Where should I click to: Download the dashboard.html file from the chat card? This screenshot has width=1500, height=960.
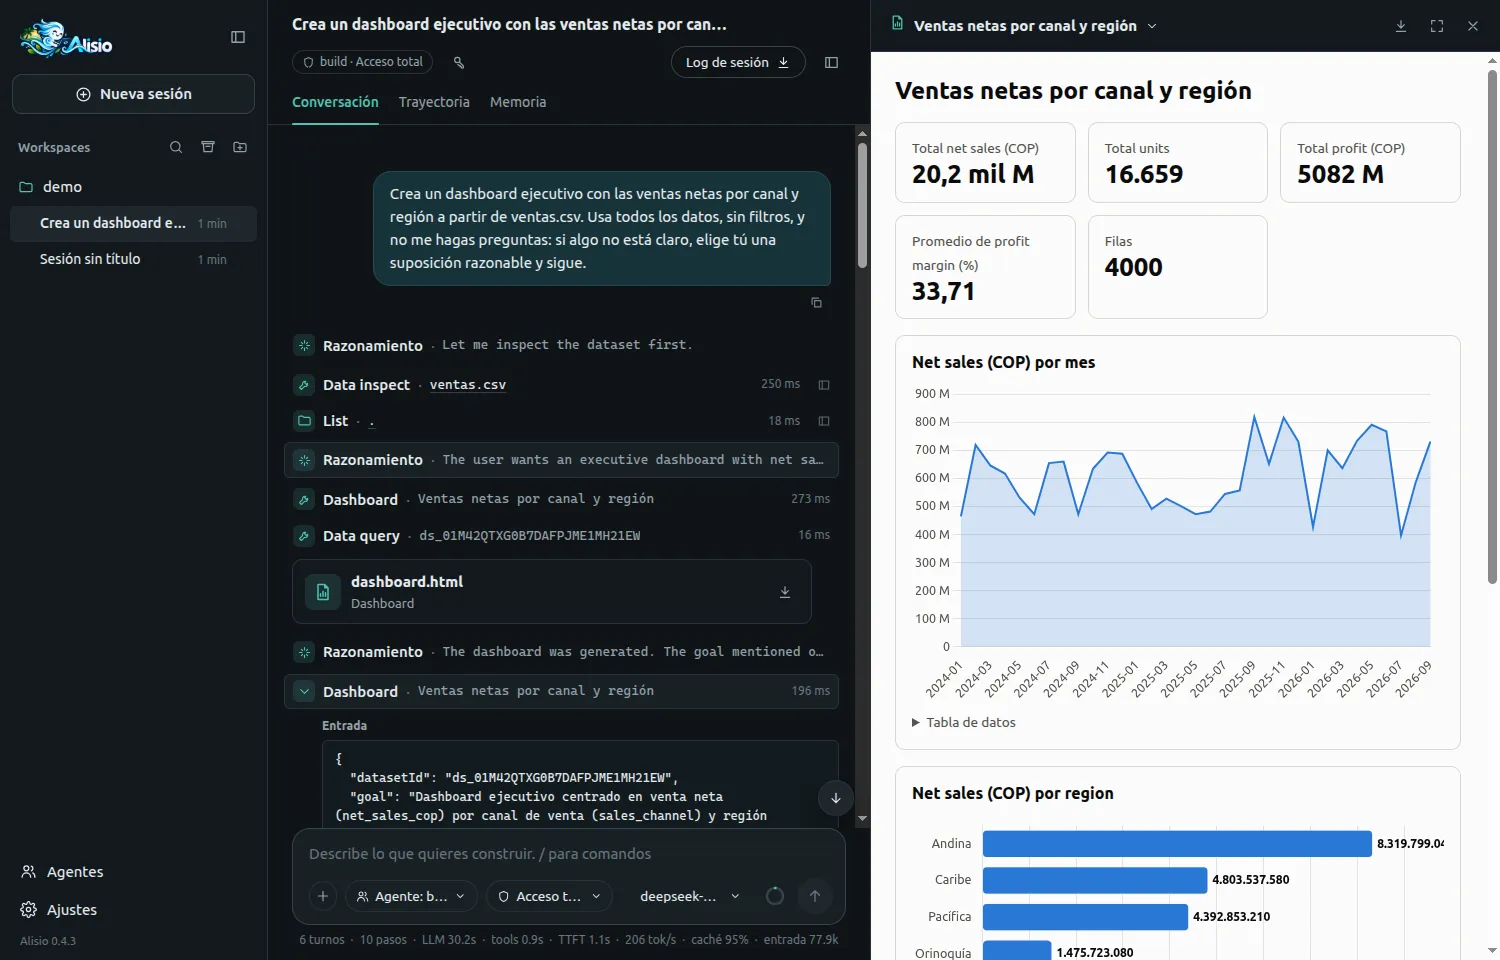[785, 592]
